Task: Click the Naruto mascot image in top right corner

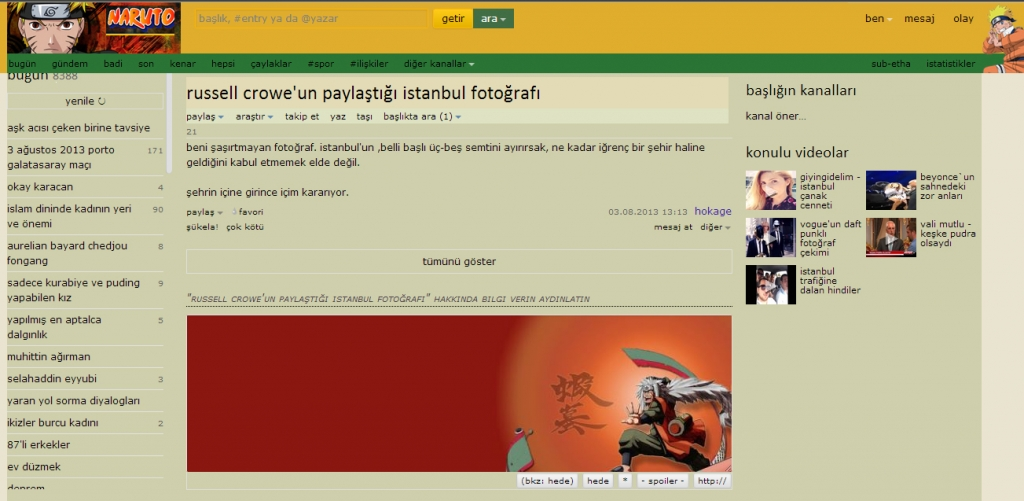Action: [1002, 39]
